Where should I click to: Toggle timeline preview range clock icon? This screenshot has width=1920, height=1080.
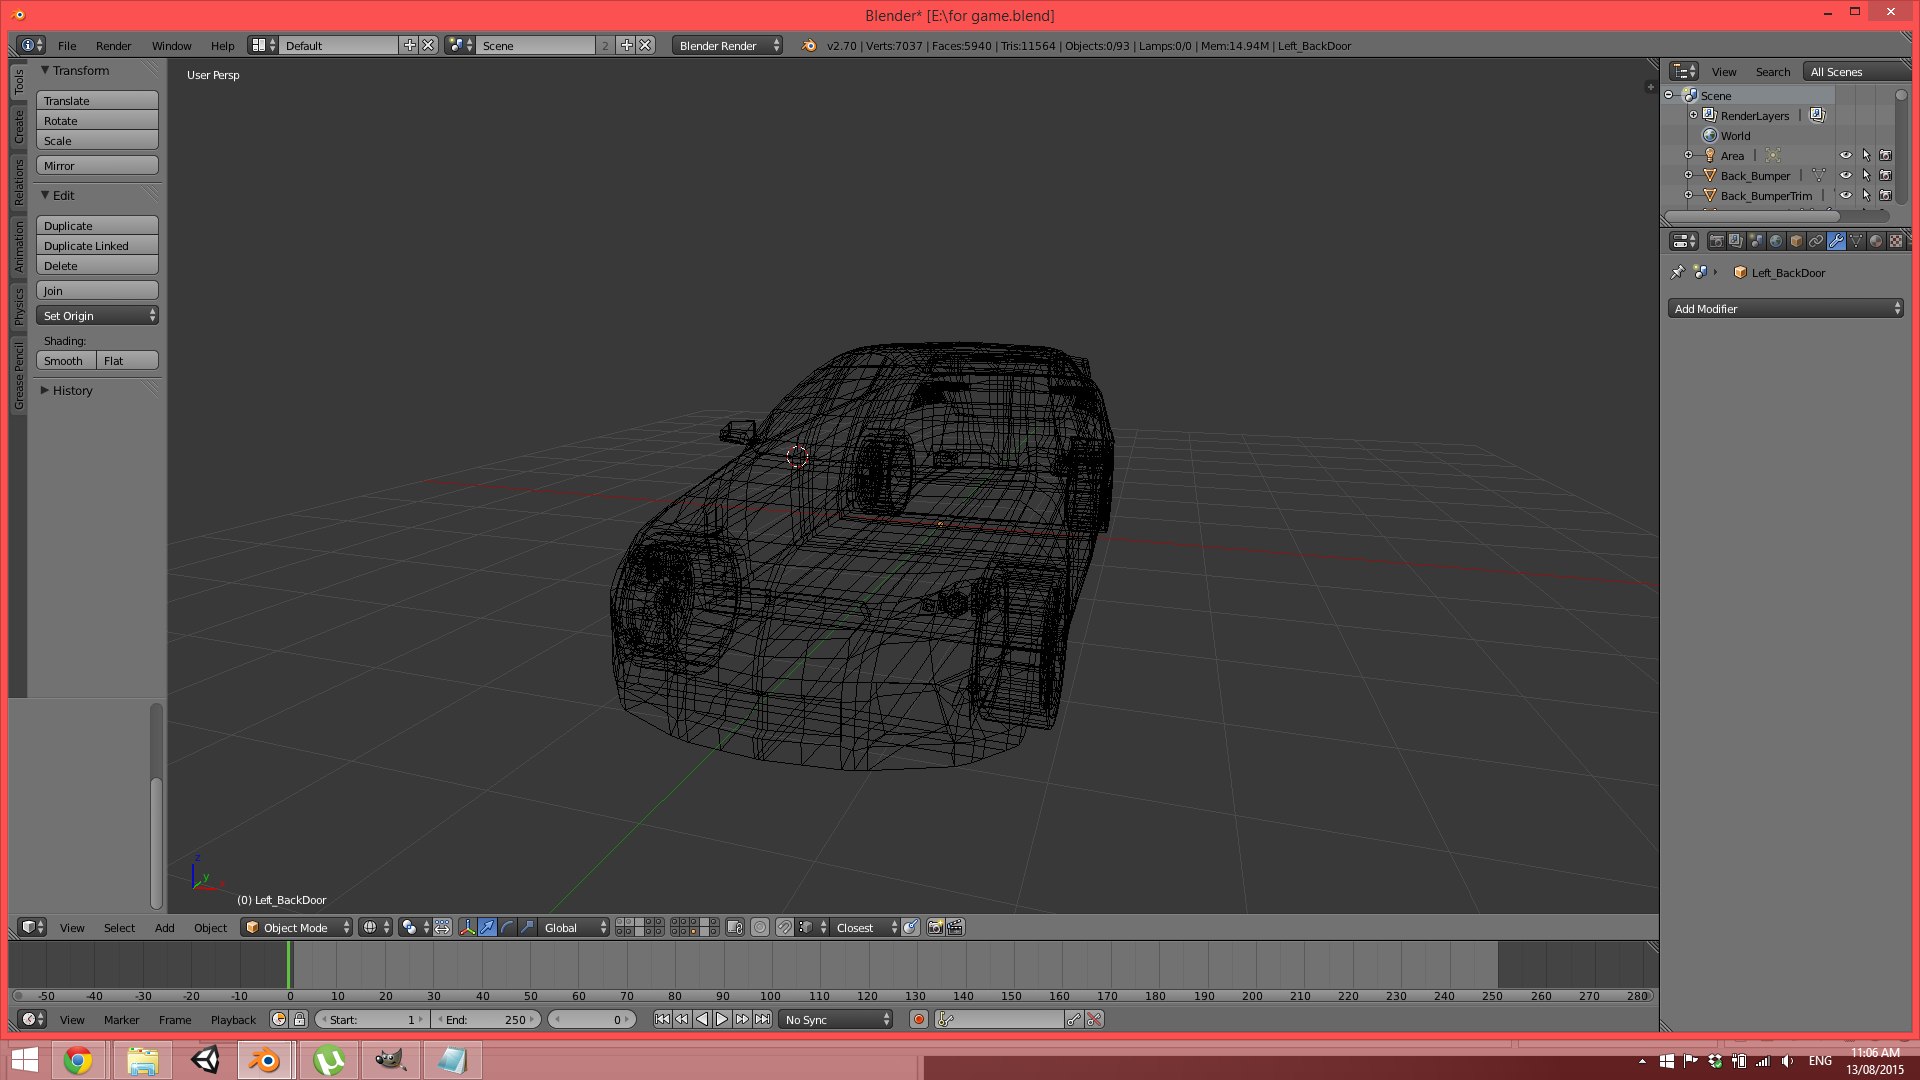point(279,1019)
